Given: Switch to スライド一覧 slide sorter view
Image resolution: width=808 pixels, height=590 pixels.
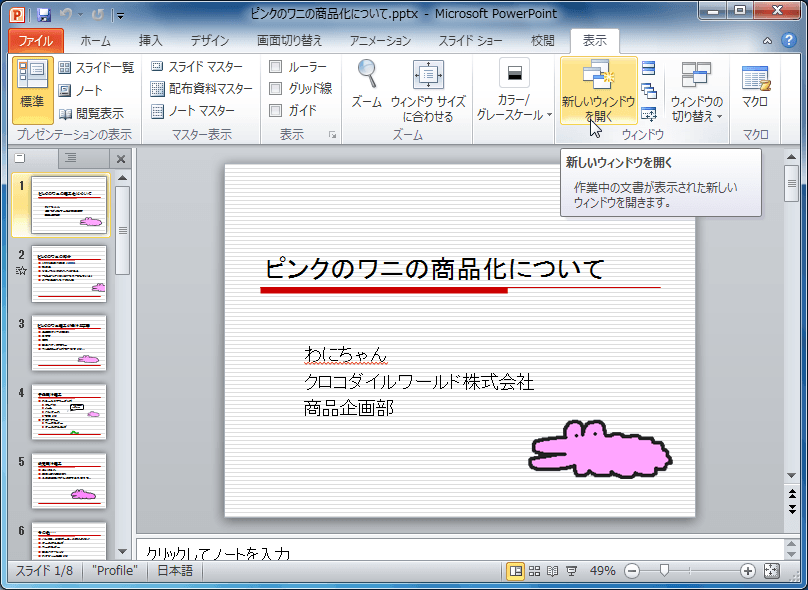Looking at the screenshot, I should pos(96,68).
